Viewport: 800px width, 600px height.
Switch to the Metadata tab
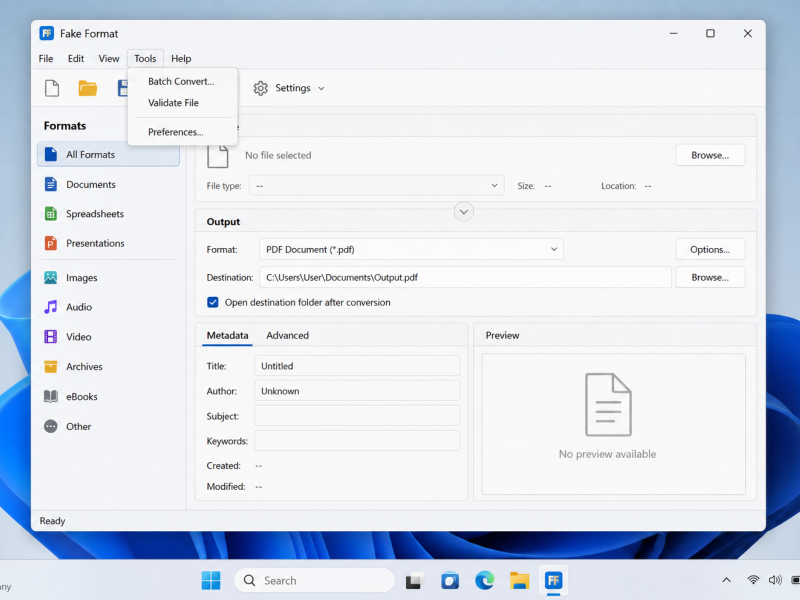[228, 335]
